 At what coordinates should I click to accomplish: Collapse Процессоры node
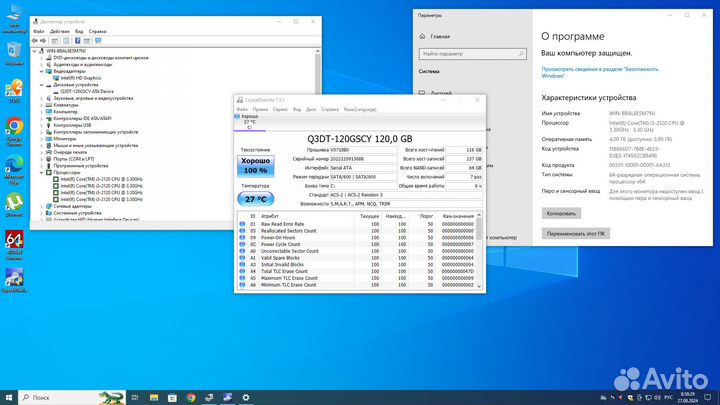(x=41, y=173)
